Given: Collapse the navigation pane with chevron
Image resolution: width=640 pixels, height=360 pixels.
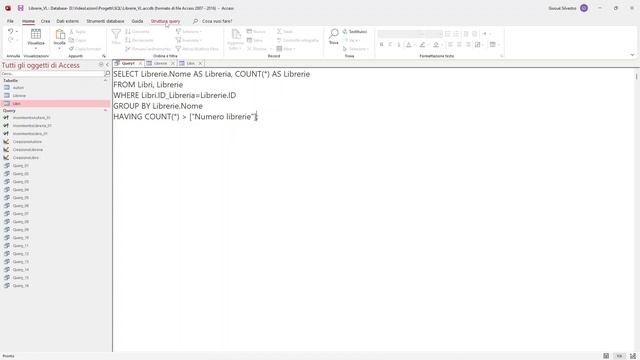Looking at the screenshot, I should 107,65.
